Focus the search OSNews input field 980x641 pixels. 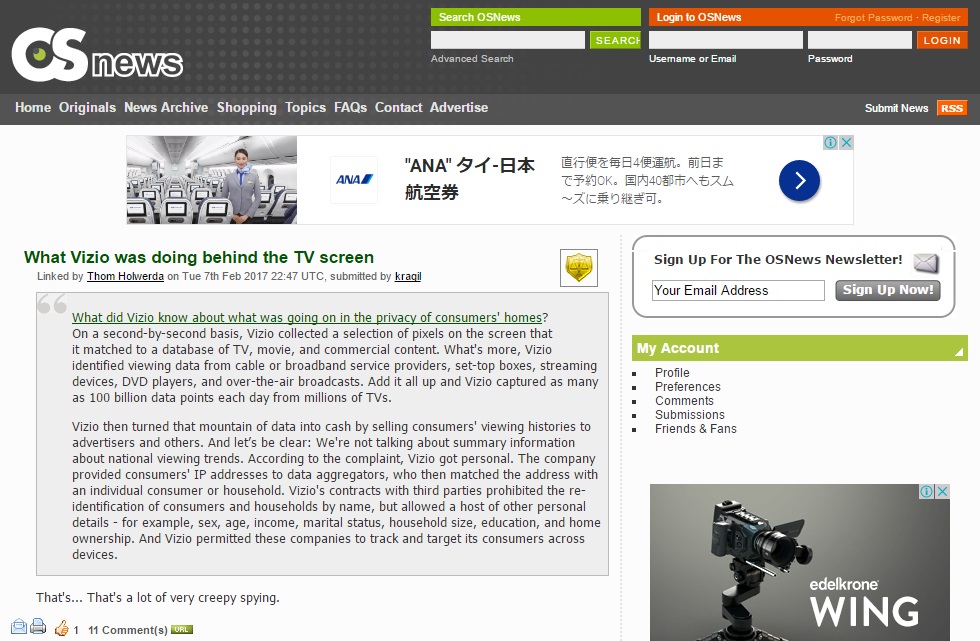coord(508,40)
